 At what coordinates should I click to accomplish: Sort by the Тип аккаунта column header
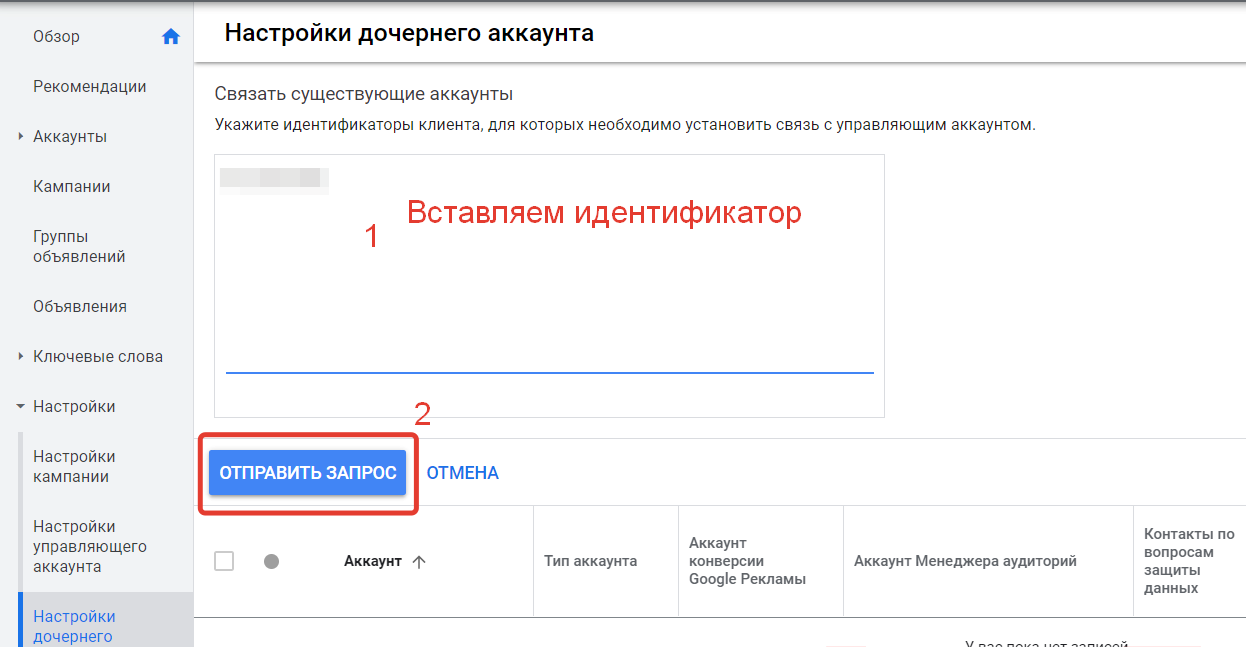[590, 561]
